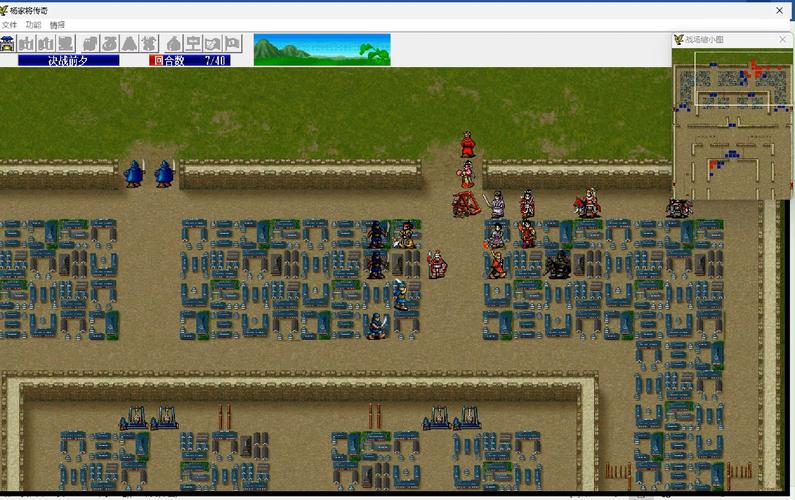Select the leftmost blue soldier at the wall gap
The height and width of the screenshot is (500, 795).
pos(134,174)
